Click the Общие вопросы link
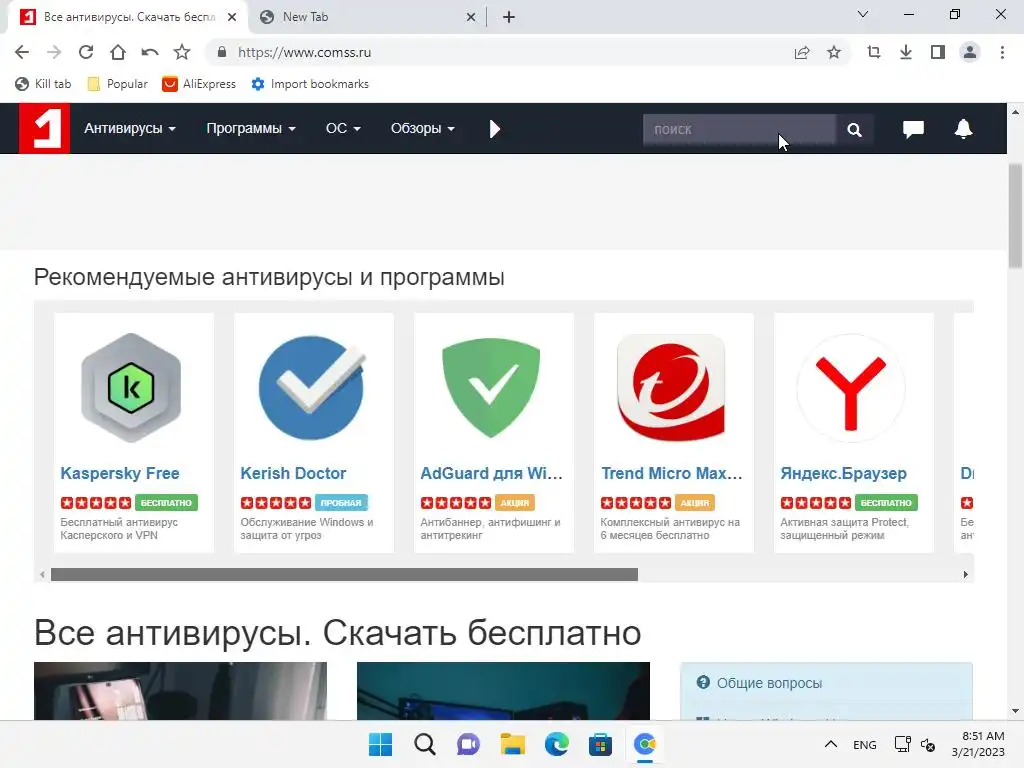1024x768 pixels. [x=769, y=683]
